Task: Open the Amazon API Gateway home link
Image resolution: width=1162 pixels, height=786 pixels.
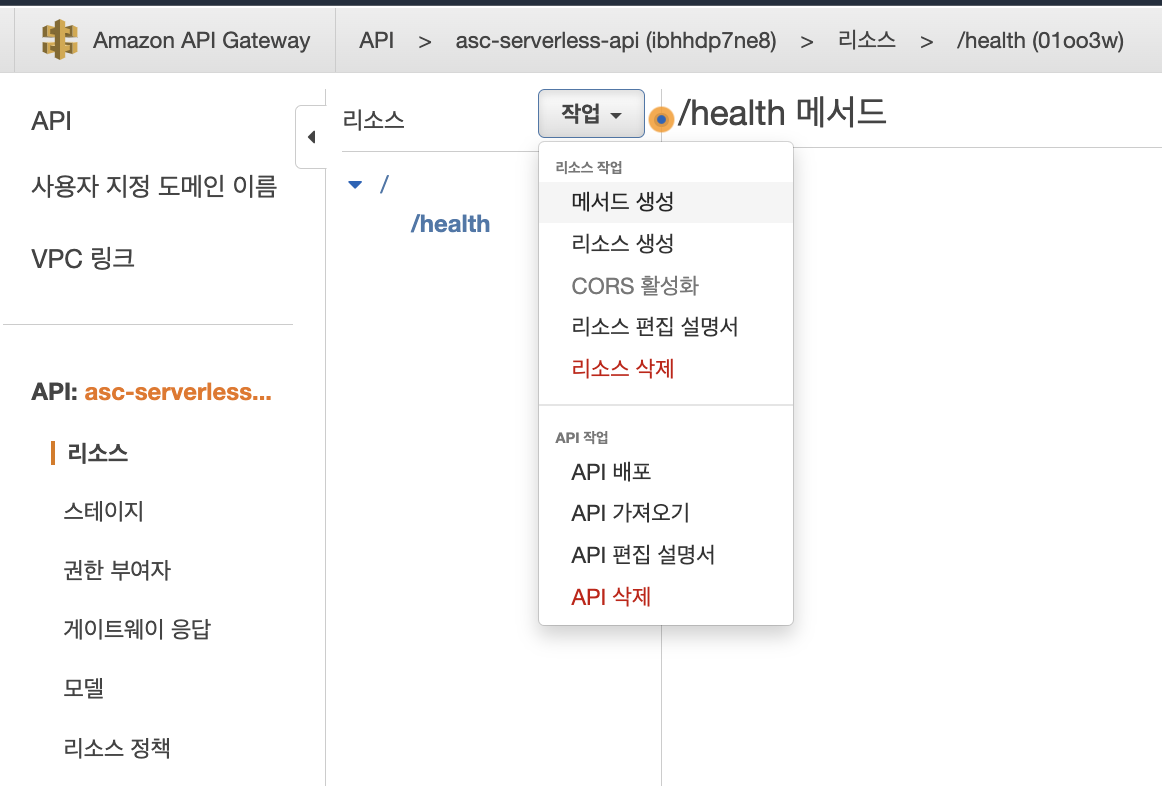Action: (x=201, y=40)
